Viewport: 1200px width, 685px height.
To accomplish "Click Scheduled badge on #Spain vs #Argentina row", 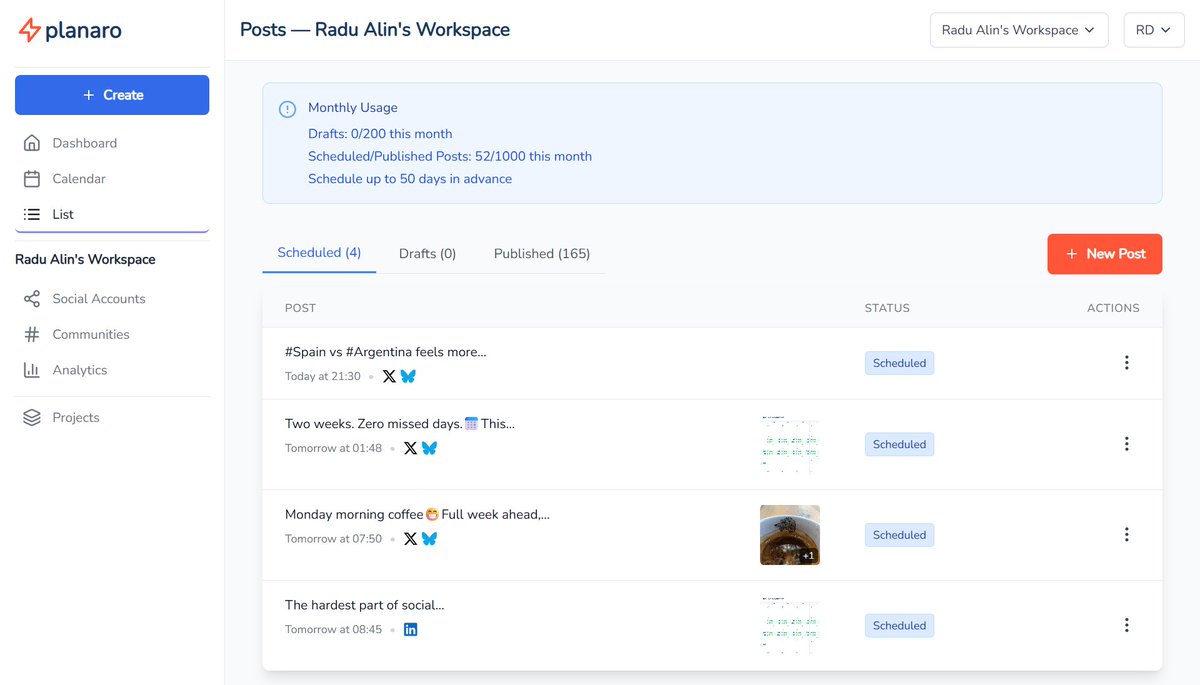I will tap(899, 363).
